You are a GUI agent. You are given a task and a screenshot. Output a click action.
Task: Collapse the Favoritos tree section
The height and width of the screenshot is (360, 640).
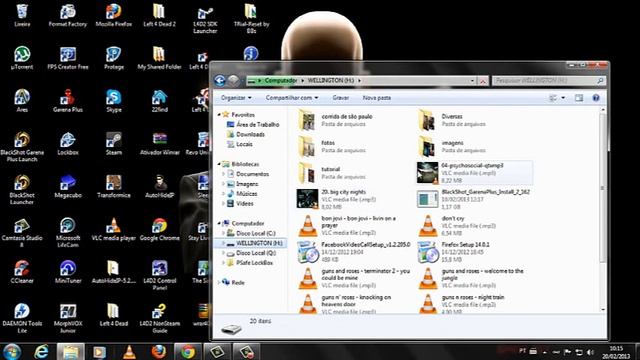[219, 115]
